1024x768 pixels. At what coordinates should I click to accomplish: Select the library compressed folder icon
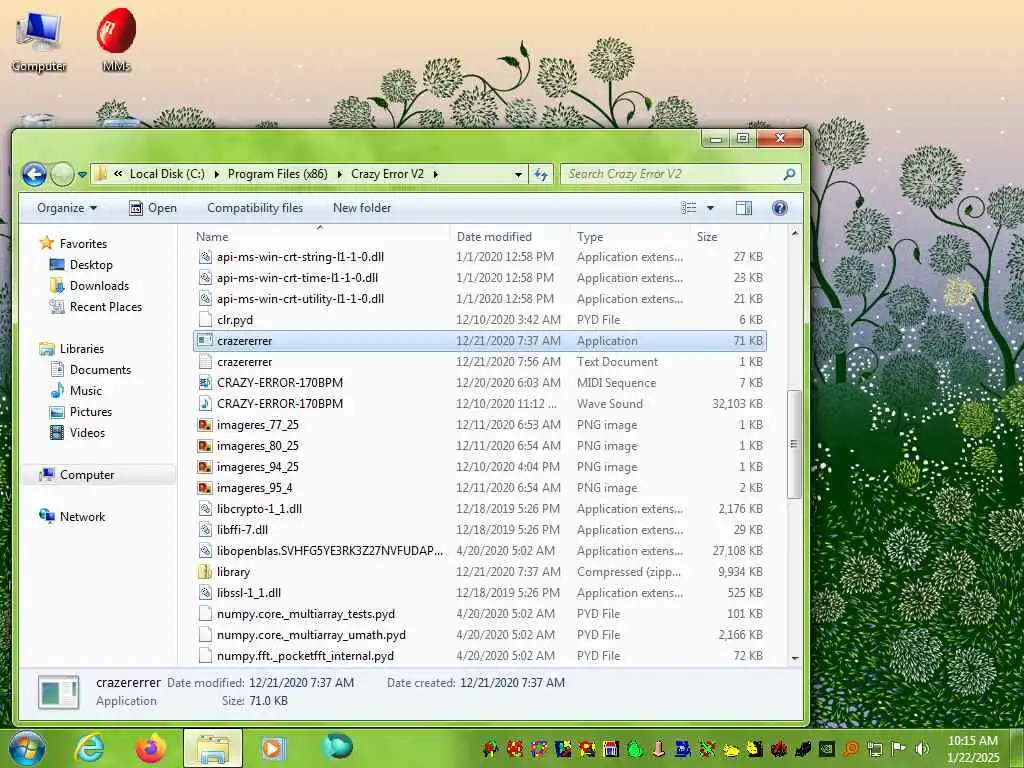coord(205,571)
